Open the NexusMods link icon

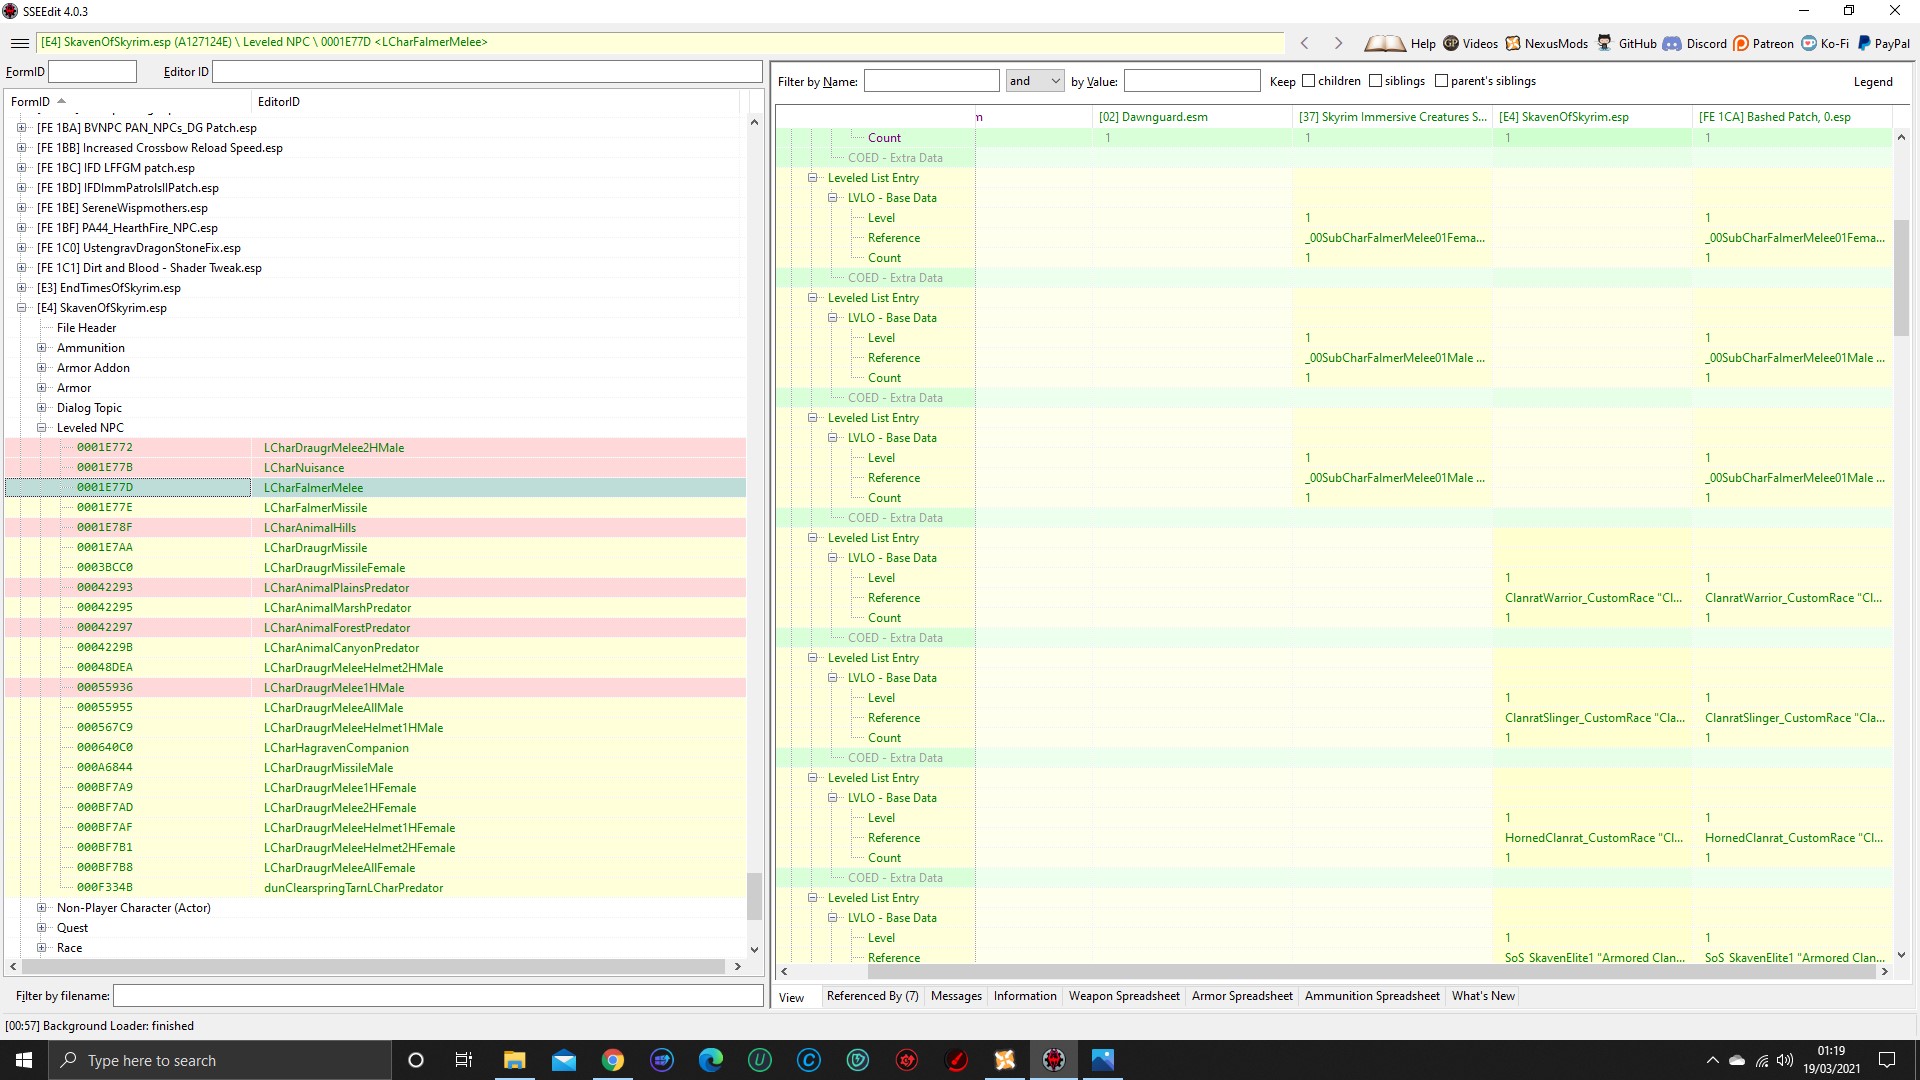(x=1513, y=43)
